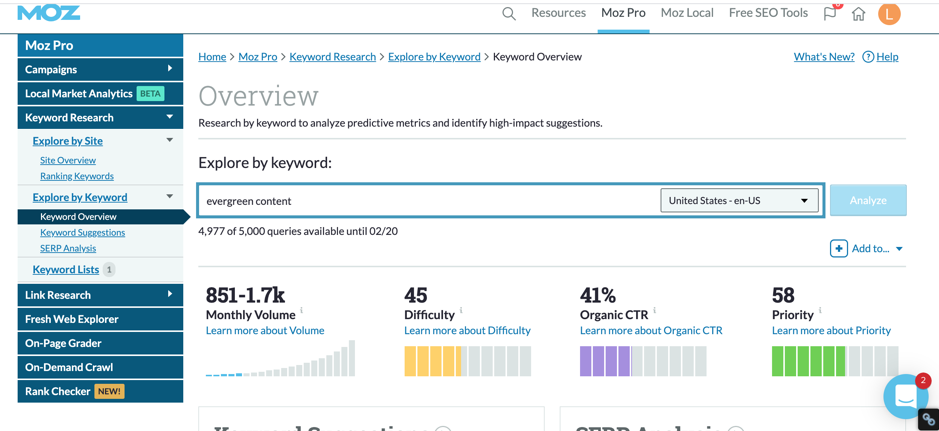The width and height of the screenshot is (939, 431).
Task: Open Keyword Suggestions in sidebar
Action: pyautogui.click(x=83, y=232)
